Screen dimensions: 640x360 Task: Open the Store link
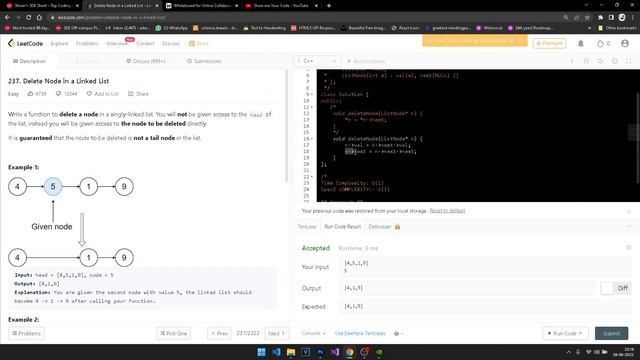199,43
